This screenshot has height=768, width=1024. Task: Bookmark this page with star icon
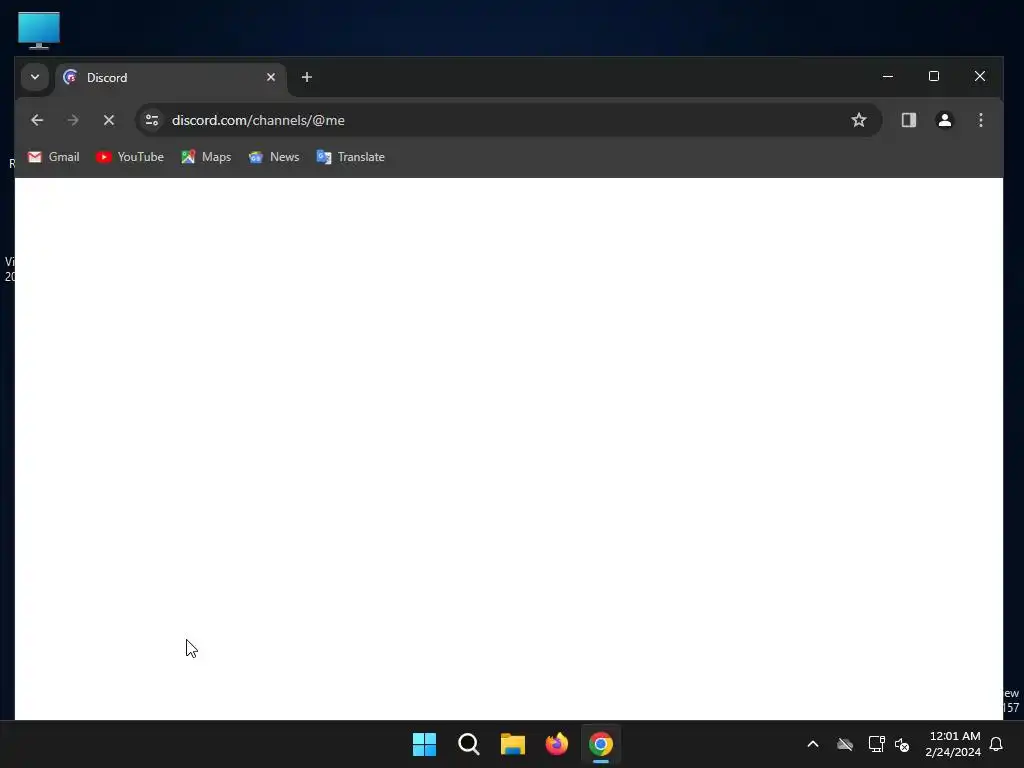[859, 120]
